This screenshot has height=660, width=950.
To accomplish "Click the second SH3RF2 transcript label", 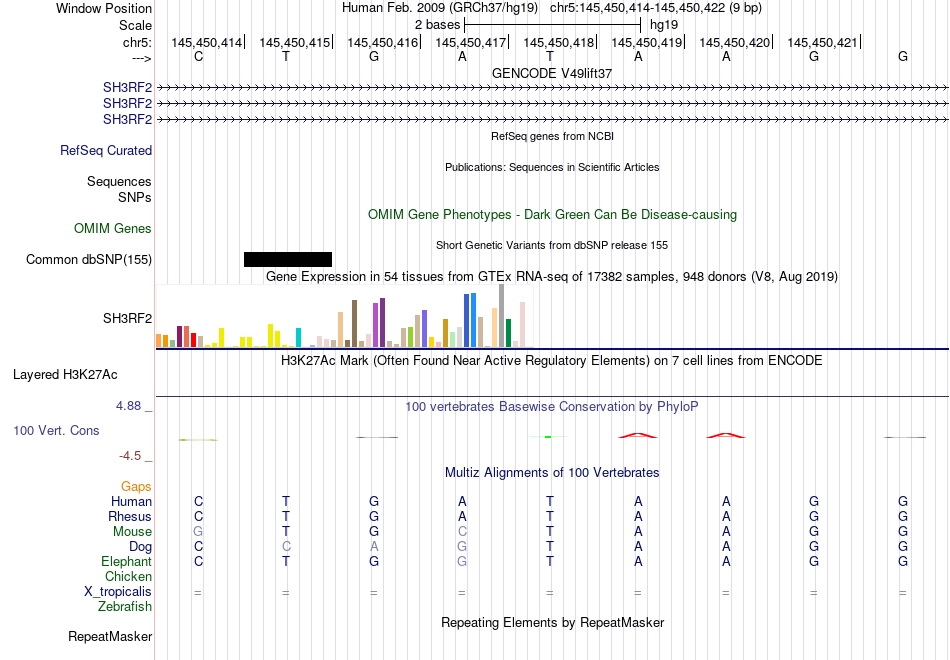I will pyautogui.click(x=127, y=104).
